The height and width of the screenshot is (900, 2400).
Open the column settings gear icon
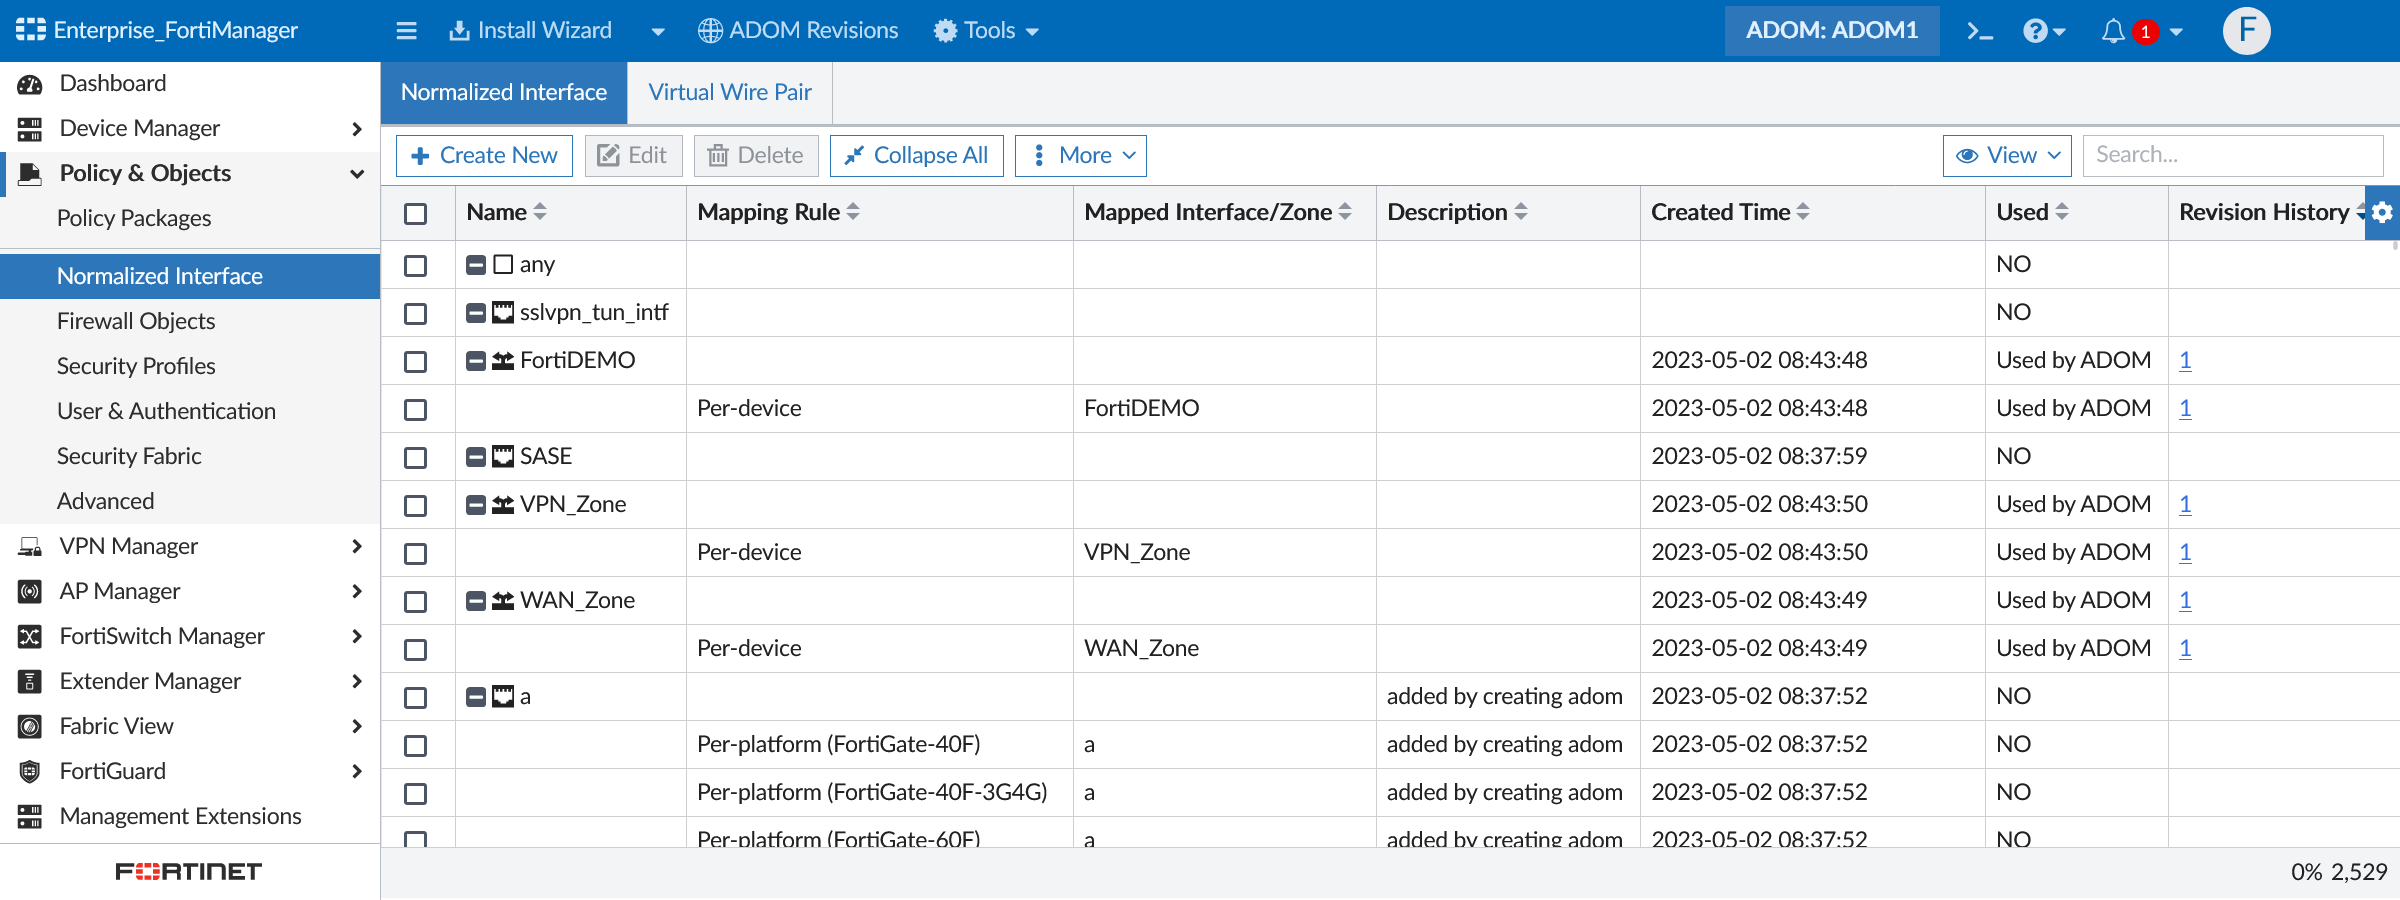[x=2382, y=212]
